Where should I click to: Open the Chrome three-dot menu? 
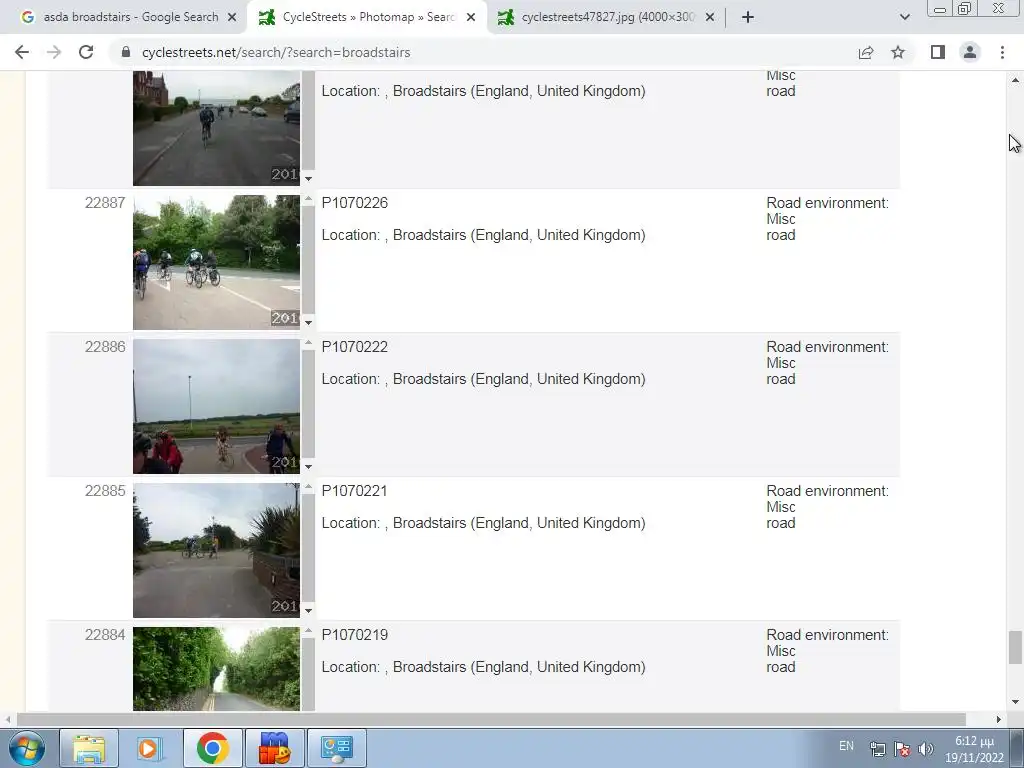pyautogui.click(x=1002, y=52)
